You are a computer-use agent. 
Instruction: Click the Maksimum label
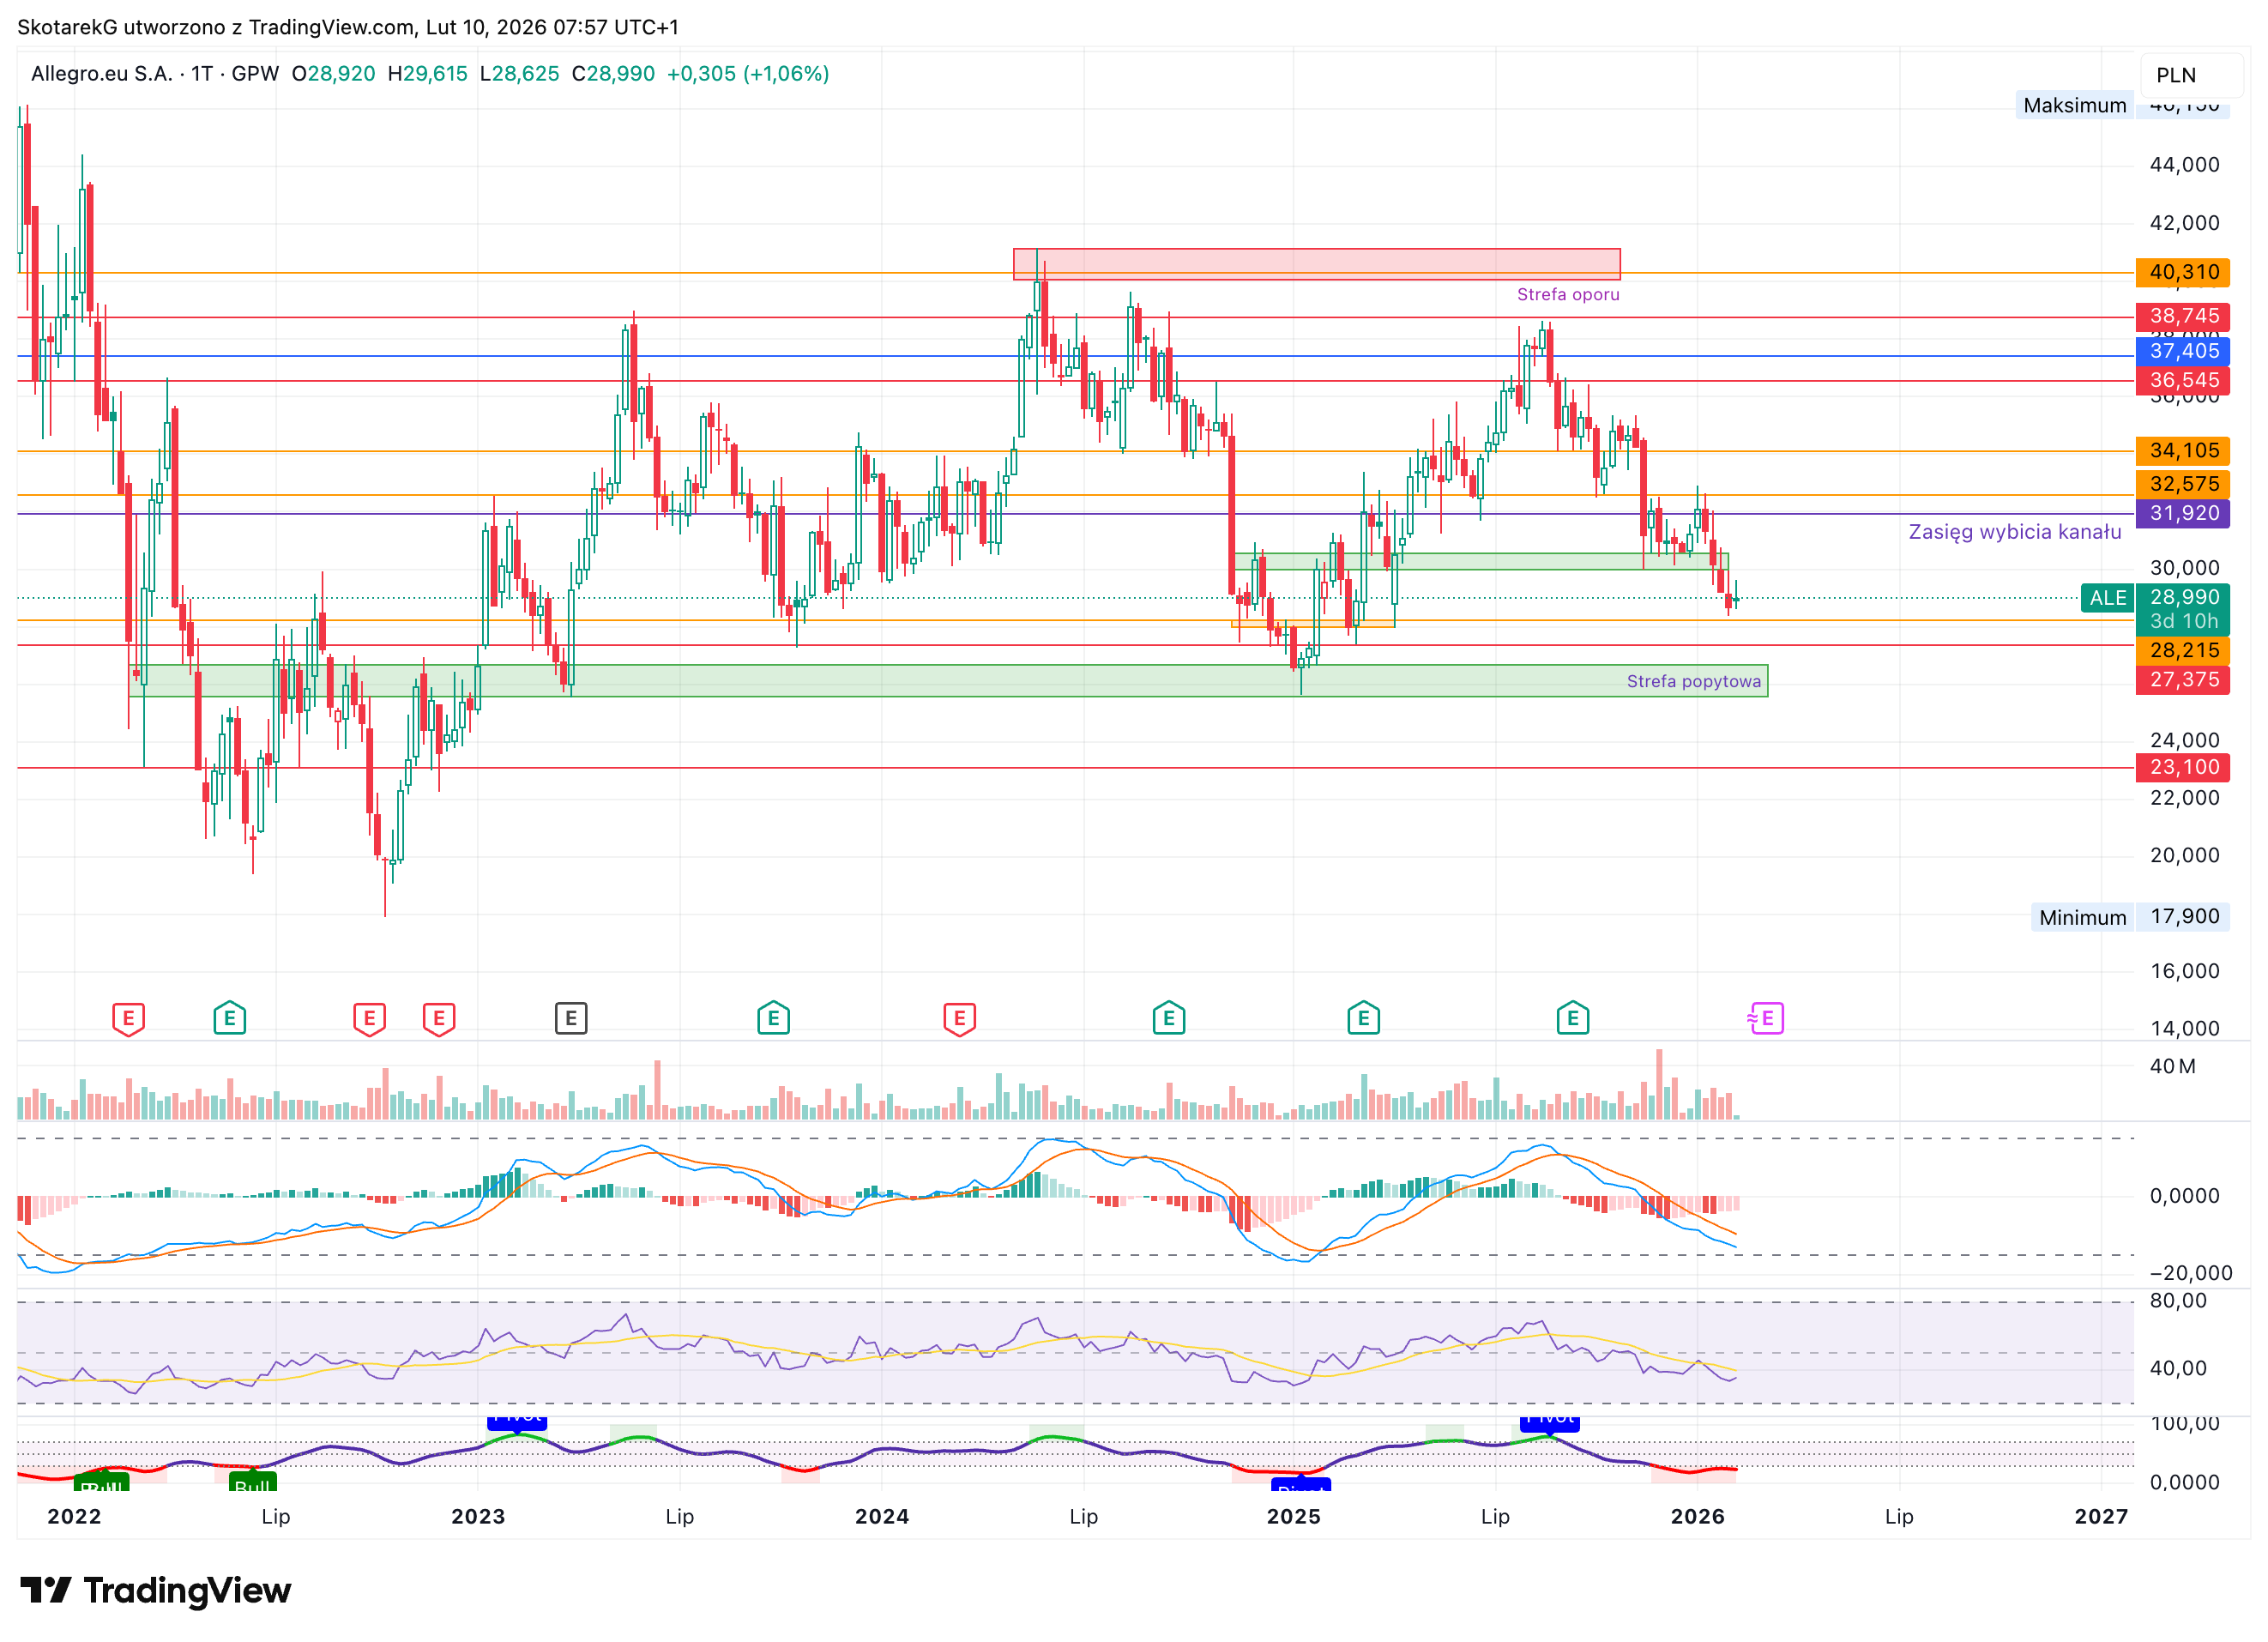click(x=2074, y=105)
